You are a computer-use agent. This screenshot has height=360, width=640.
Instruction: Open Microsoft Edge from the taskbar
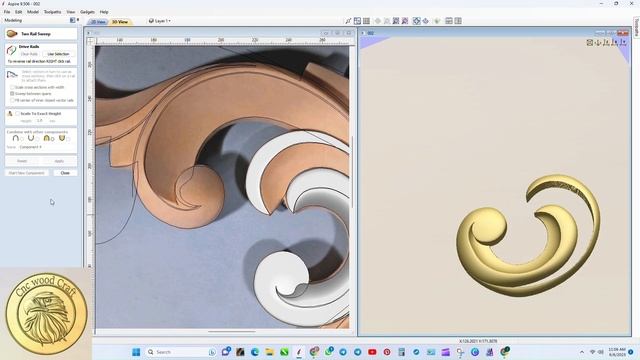[x=255, y=352]
